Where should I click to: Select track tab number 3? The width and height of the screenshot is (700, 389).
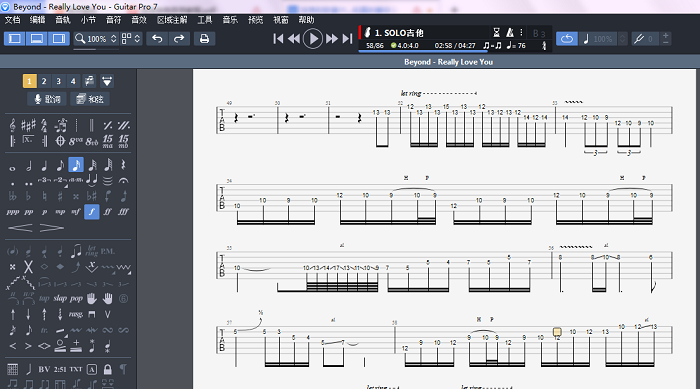[58, 81]
